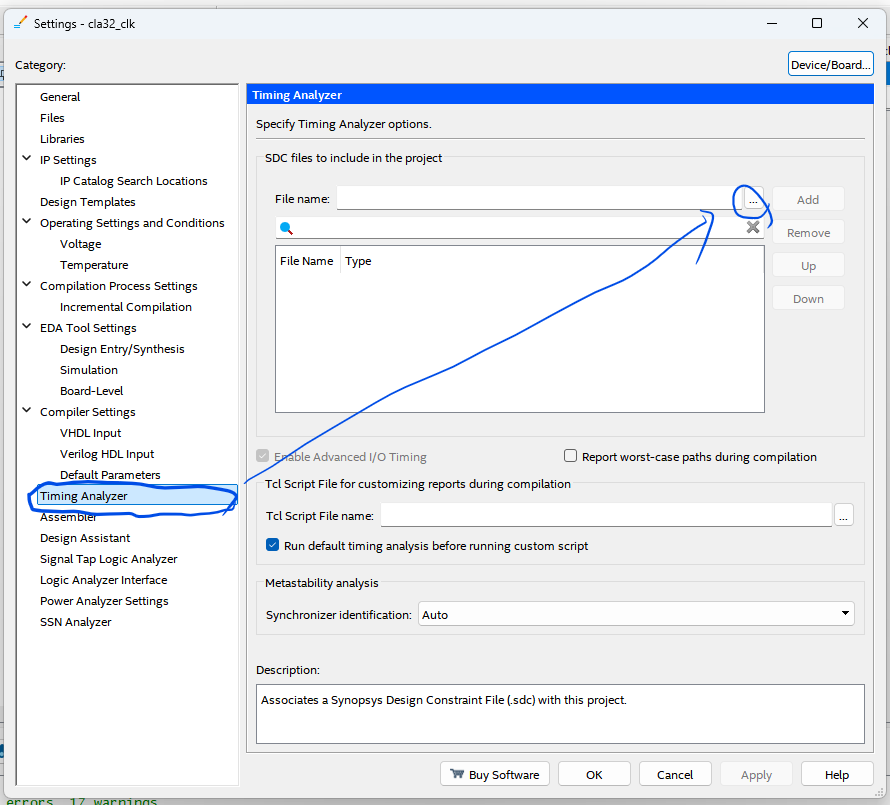Collapse the EDA Tool Settings category
Image resolution: width=890 pixels, height=805 pixels.
27,327
